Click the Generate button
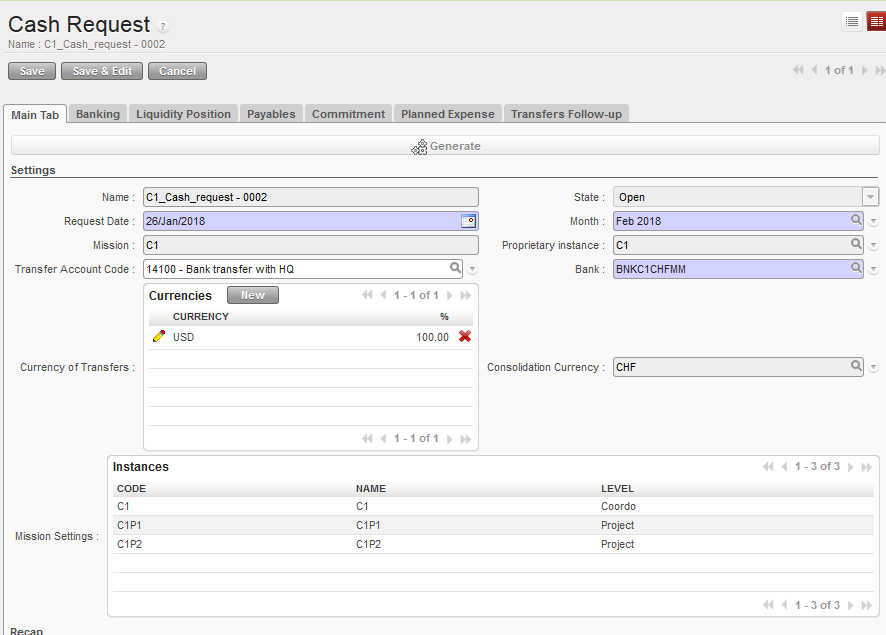Screen dimensions: 886x635 445,146
